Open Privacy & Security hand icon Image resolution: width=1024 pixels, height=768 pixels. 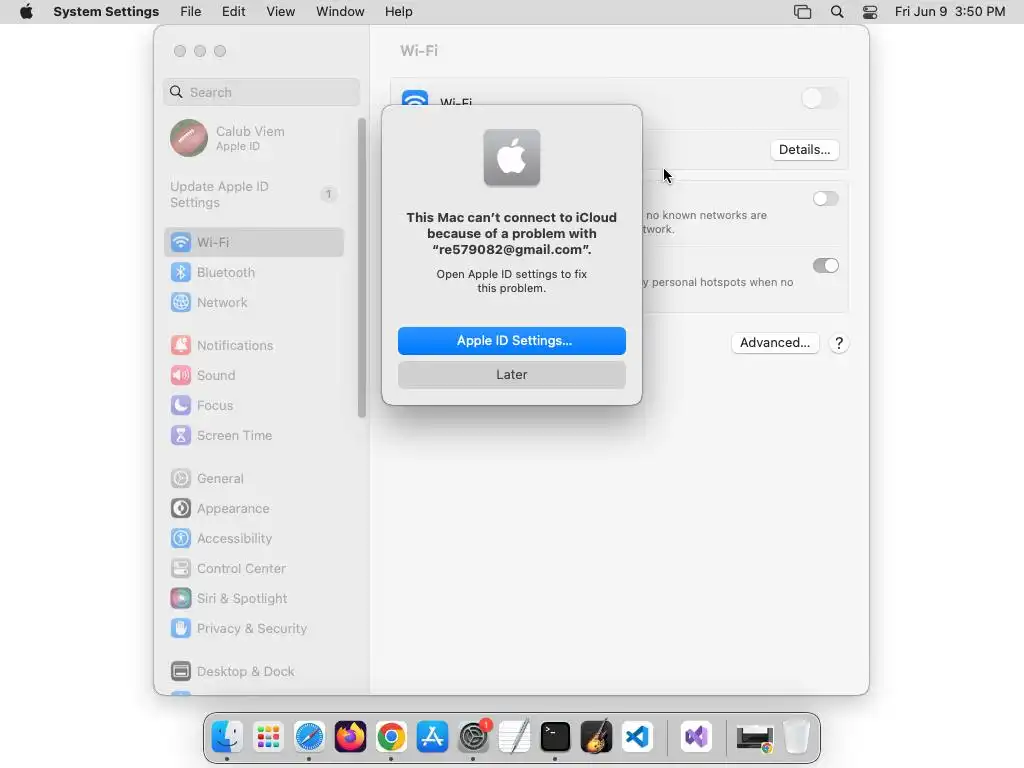(x=181, y=629)
